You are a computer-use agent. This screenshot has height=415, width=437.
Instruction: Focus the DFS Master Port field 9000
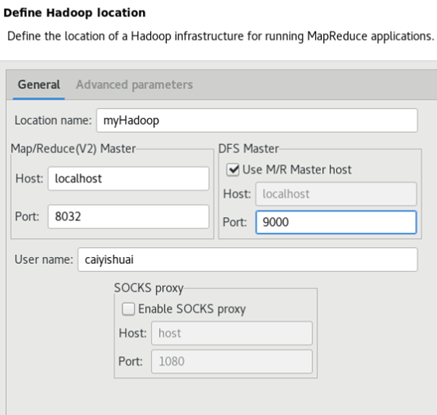(x=336, y=222)
